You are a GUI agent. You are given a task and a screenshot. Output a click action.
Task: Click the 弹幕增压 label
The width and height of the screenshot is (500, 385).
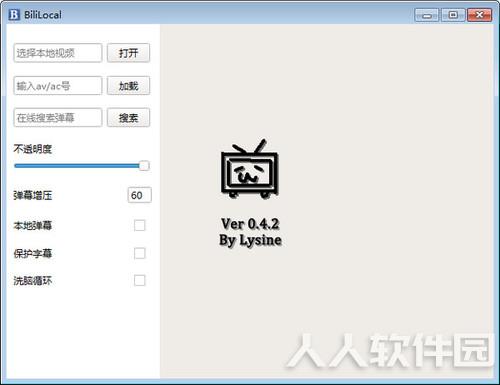pyautogui.click(x=33, y=195)
